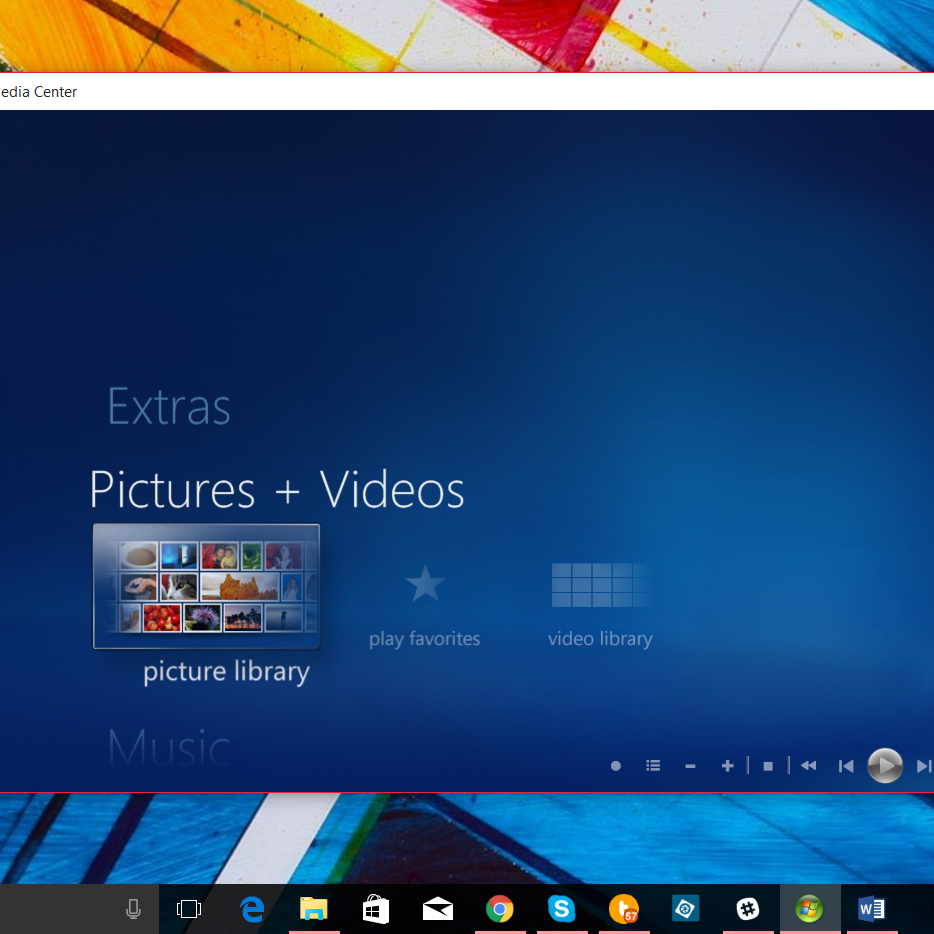This screenshot has width=934, height=934.
Task: Open the Windows Store taskbar icon
Action: tap(376, 910)
